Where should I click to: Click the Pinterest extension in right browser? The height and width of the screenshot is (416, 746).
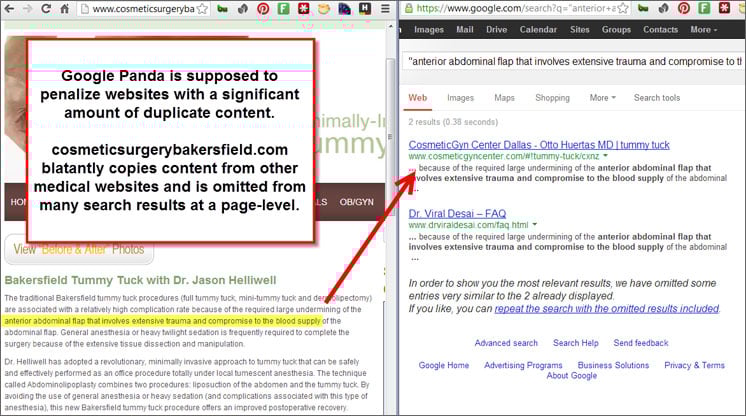684,8
